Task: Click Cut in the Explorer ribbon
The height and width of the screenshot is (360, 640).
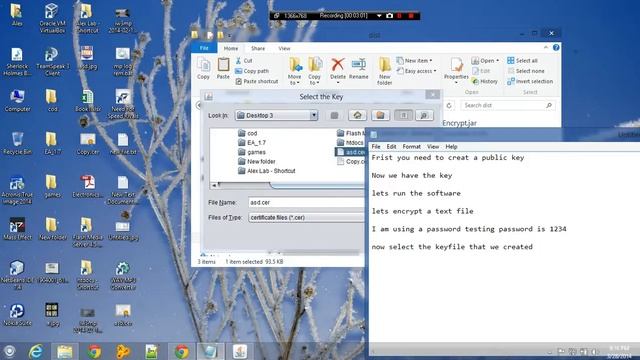Action: click(x=244, y=60)
